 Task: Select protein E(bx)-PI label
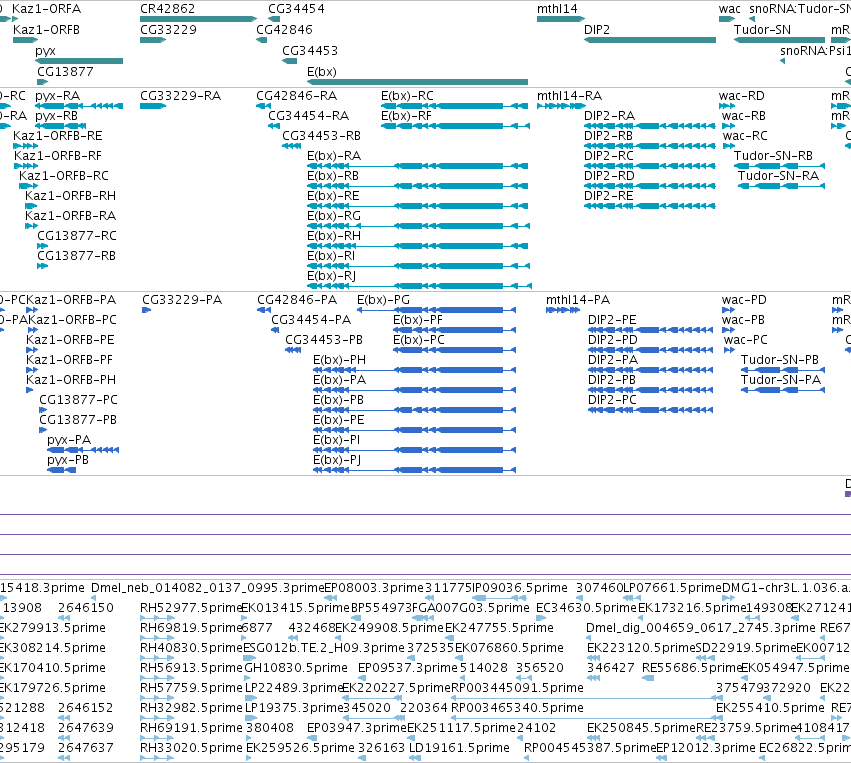coord(336,440)
